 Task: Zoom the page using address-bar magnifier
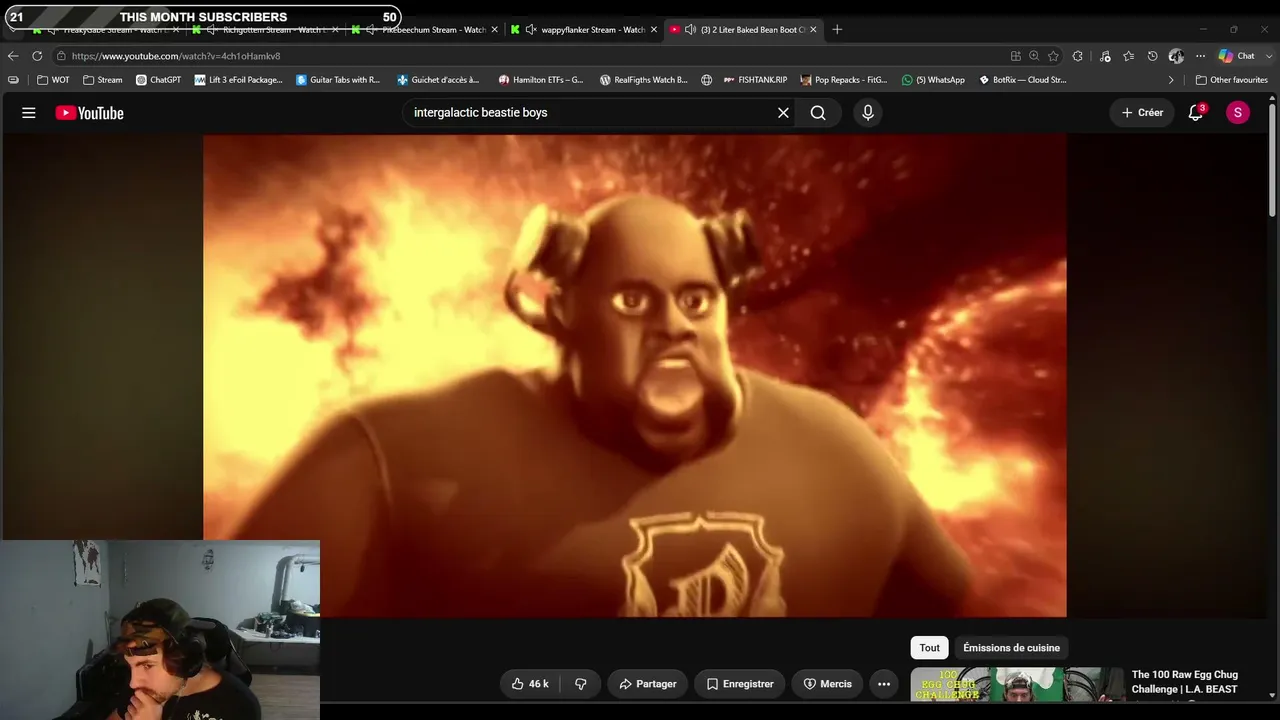pyautogui.click(x=1034, y=56)
